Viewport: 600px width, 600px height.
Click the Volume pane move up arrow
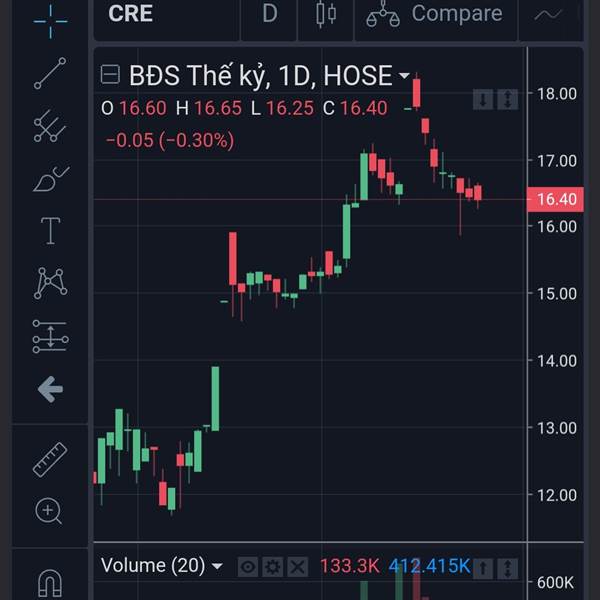tap(483, 569)
